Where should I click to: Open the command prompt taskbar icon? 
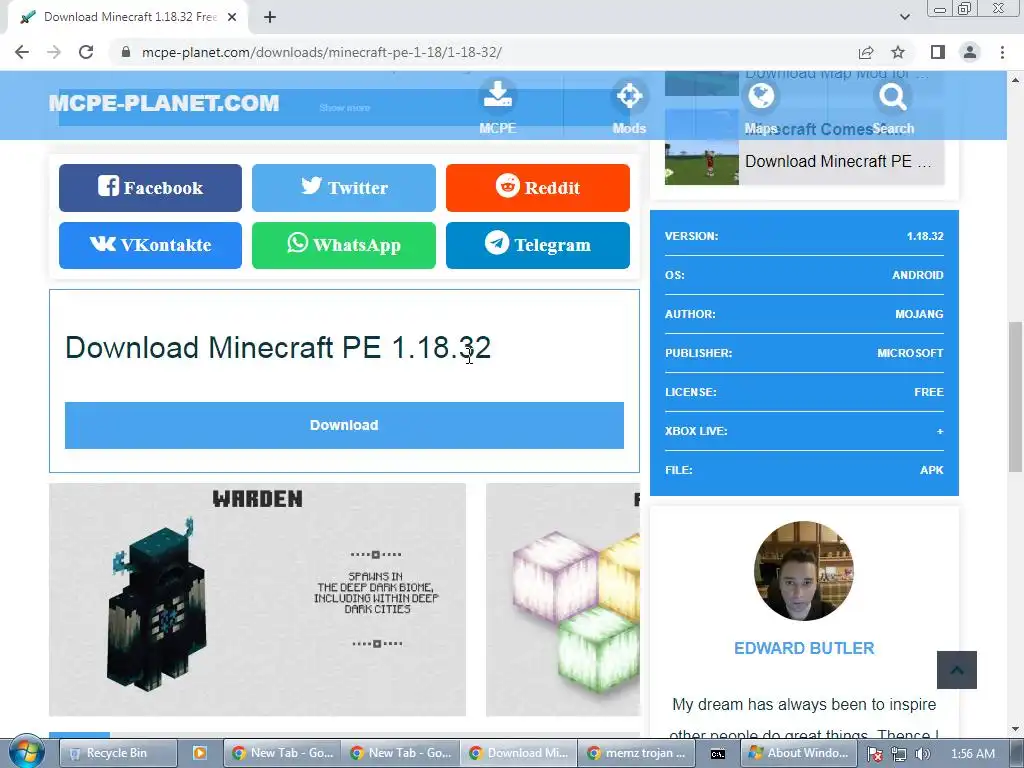(718, 753)
